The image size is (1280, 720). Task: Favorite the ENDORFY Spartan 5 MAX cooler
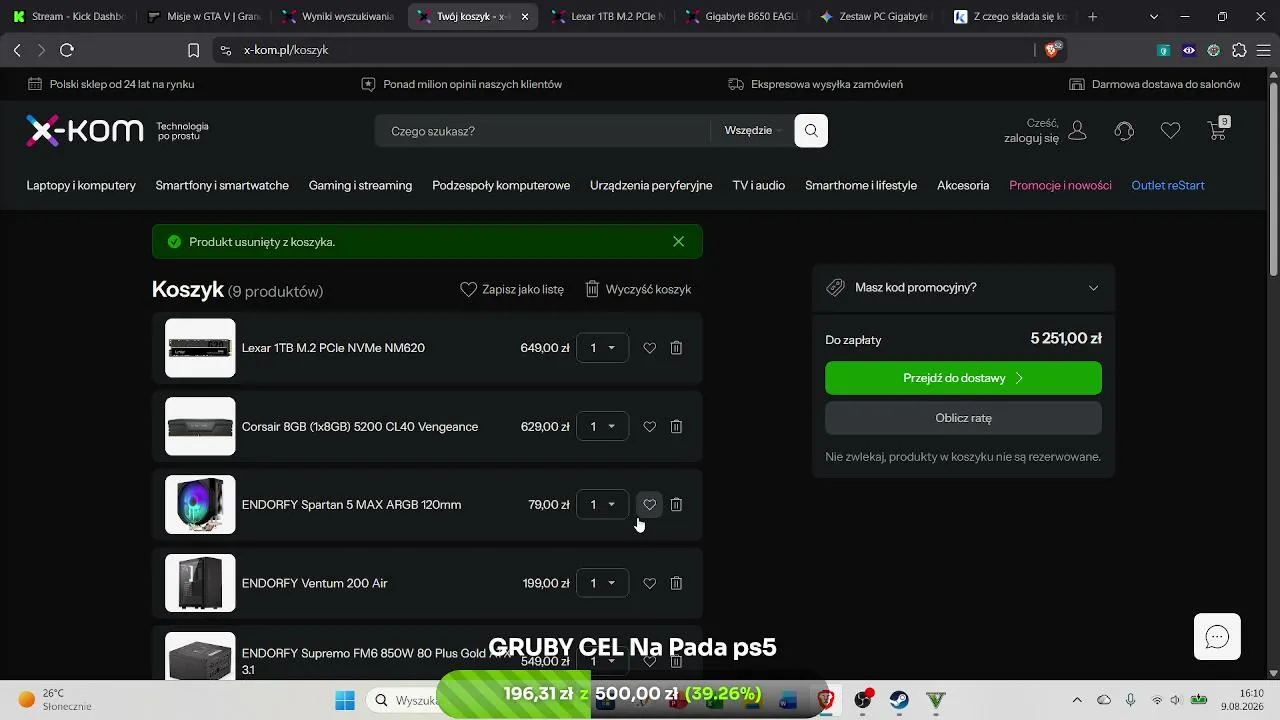tap(650, 505)
